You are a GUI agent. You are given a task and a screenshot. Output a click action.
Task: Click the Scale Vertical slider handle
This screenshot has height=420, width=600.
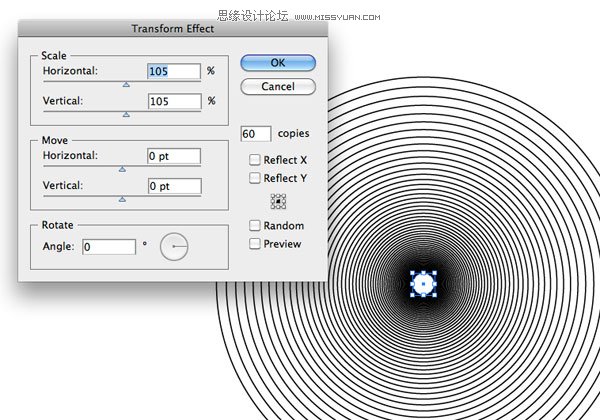(126, 115)
